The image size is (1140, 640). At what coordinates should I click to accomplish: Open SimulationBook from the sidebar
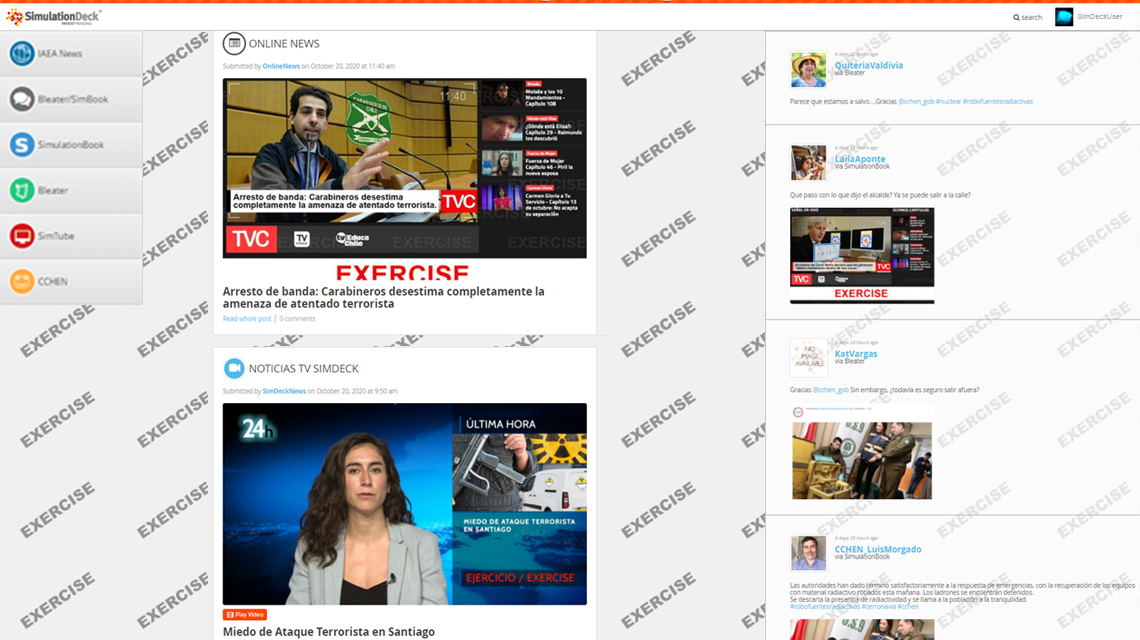click(22, 145)
